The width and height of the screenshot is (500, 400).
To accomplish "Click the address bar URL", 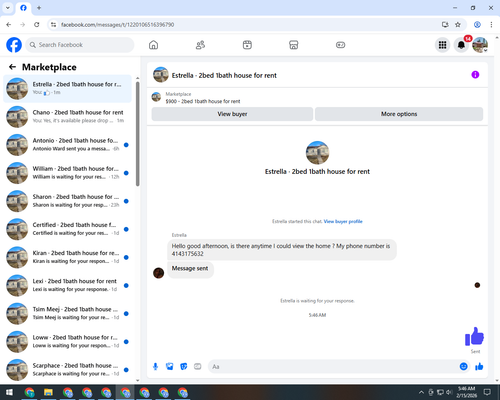I will tap(117, 25).
